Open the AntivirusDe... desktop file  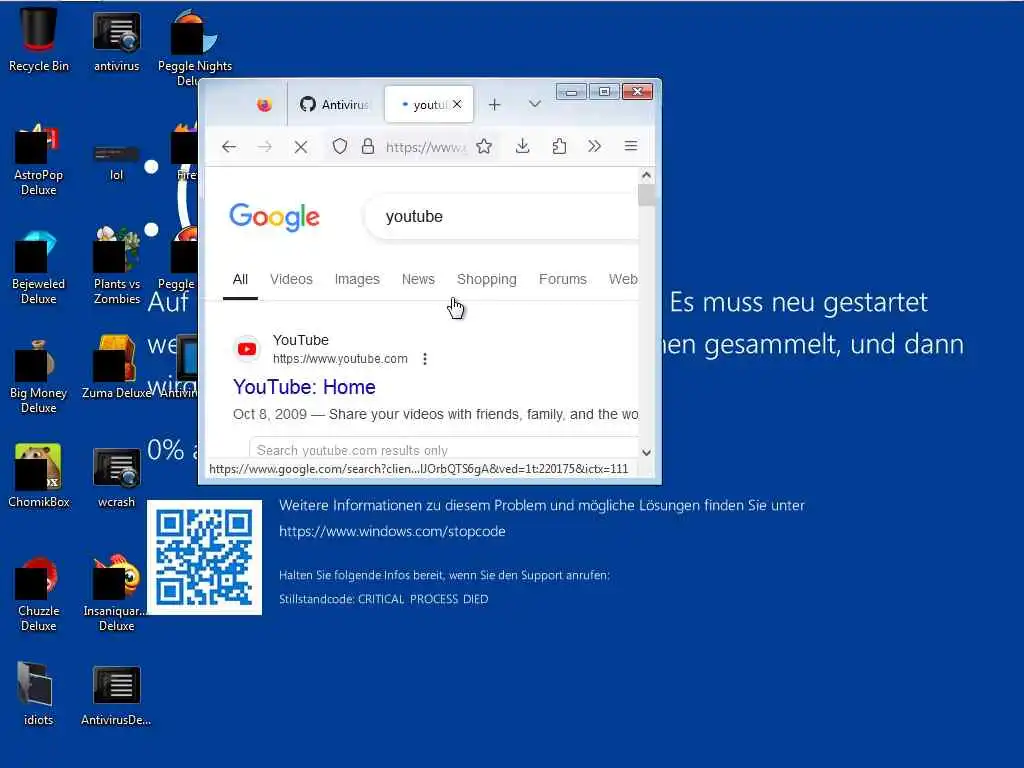[x=116, y=696]
